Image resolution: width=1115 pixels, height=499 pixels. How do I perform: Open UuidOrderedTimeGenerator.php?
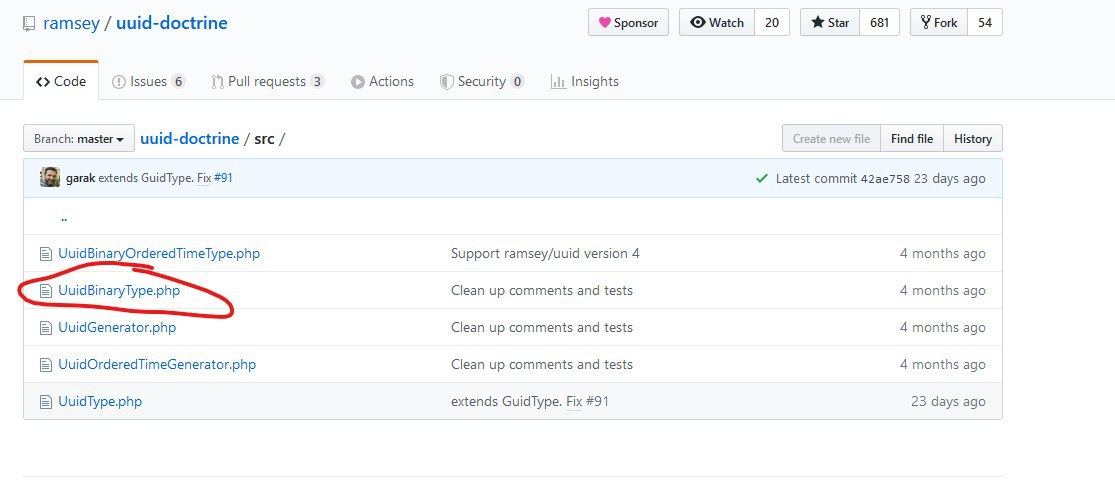coord(157,364)
